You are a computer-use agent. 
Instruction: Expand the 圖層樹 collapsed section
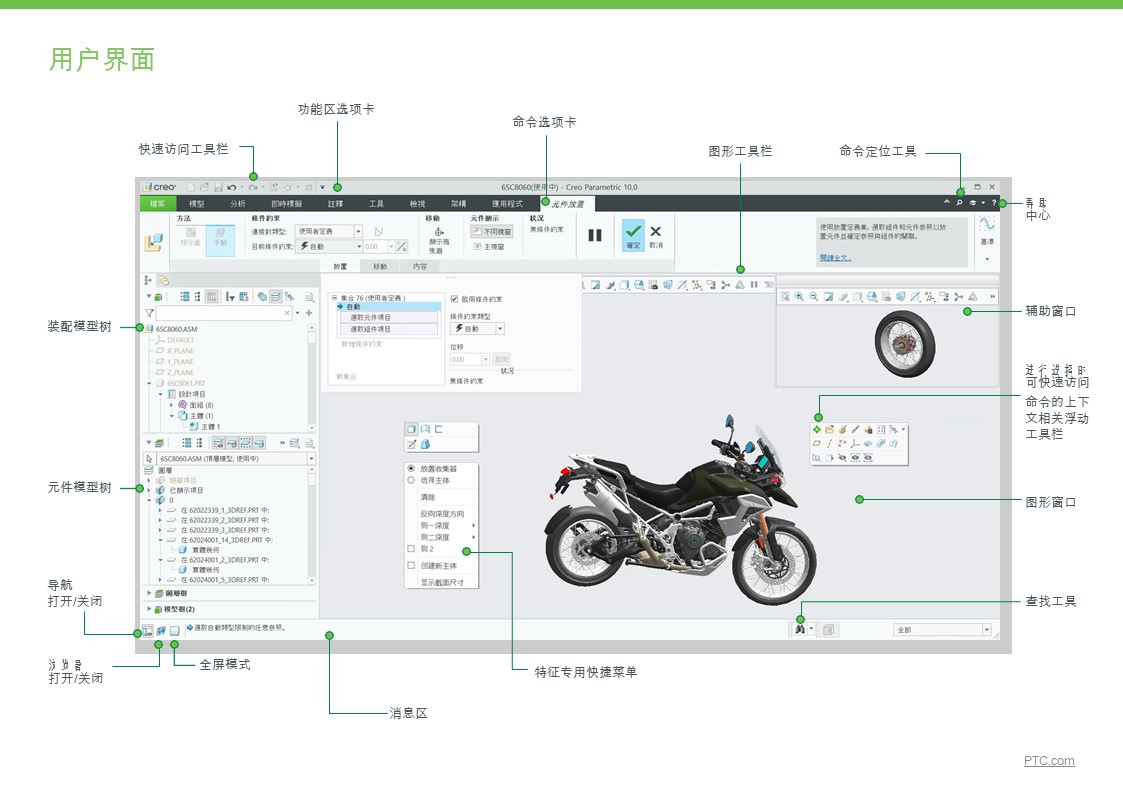click(x=149, y=593)
